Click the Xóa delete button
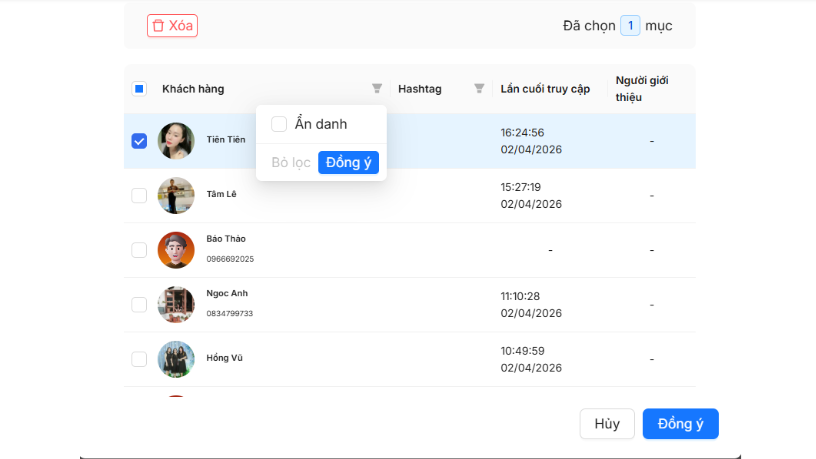This screenshot has width=816, height=459. tap(172, 26)
